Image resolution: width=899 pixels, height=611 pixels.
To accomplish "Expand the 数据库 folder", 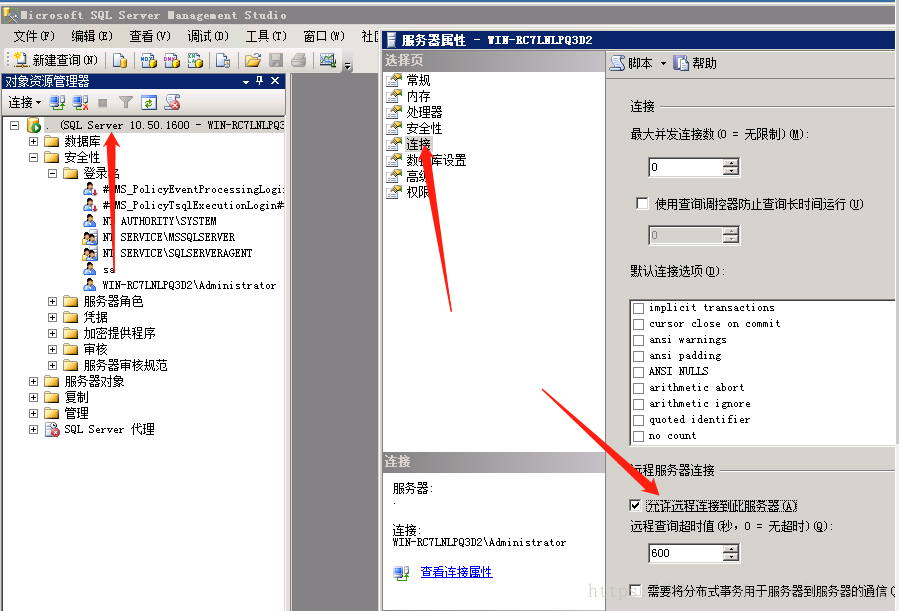I will [x=34, y=141].
